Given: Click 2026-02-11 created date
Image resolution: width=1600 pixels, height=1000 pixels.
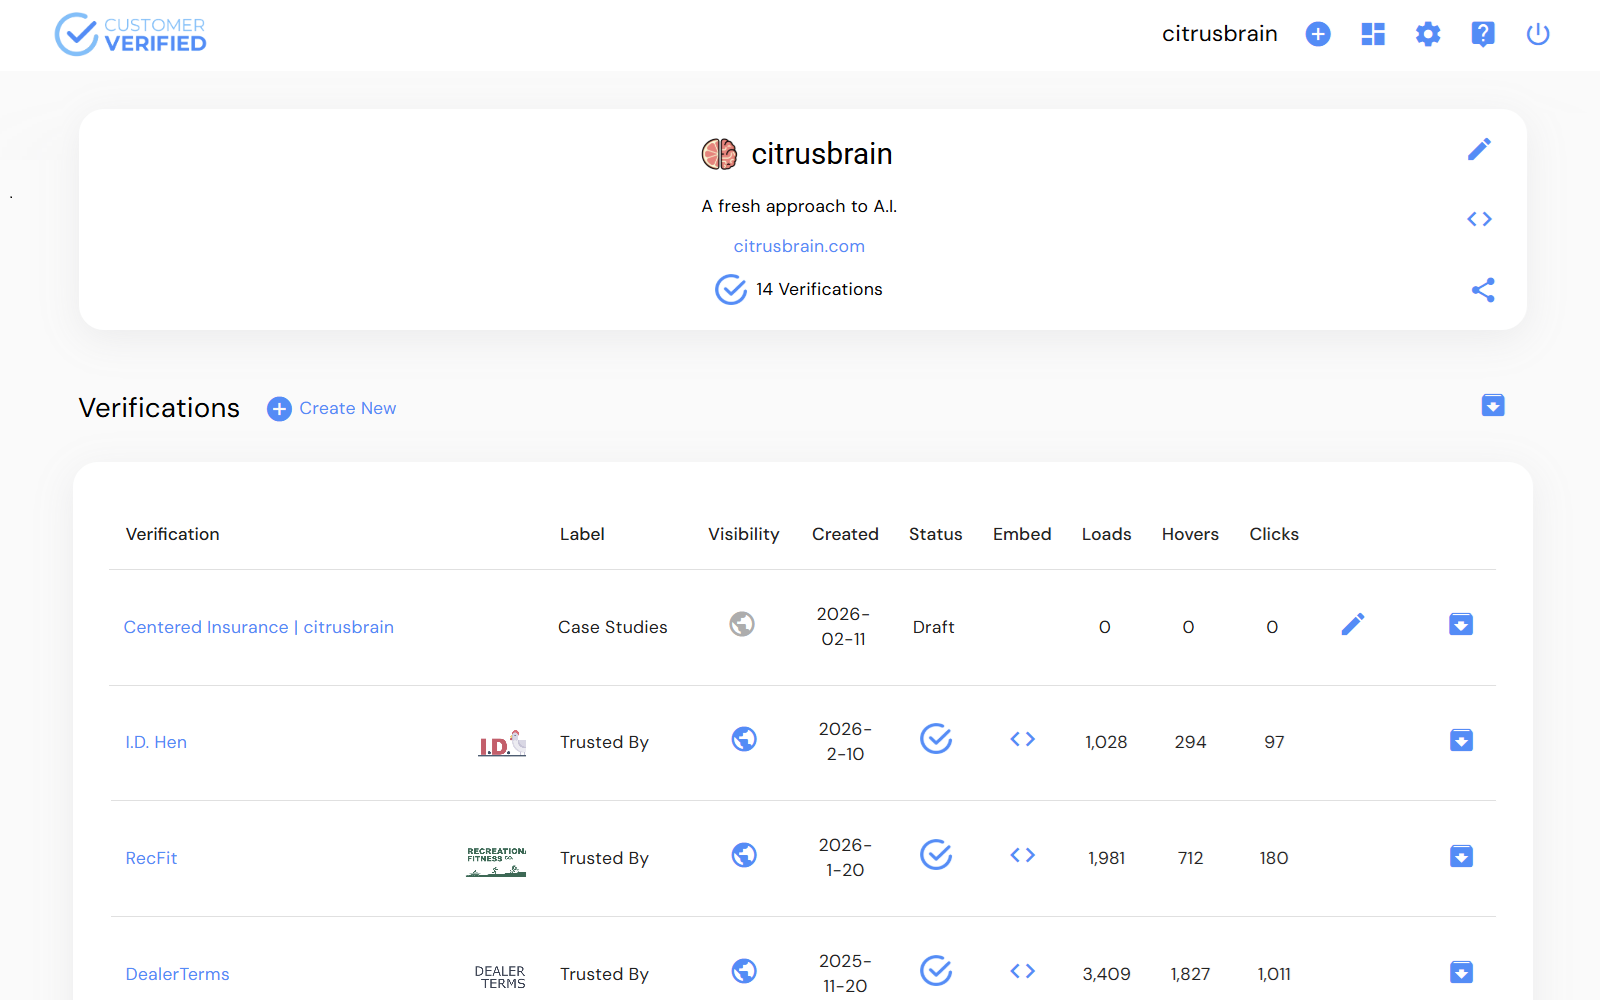Looking at the screenshot, I should point(844,626).
